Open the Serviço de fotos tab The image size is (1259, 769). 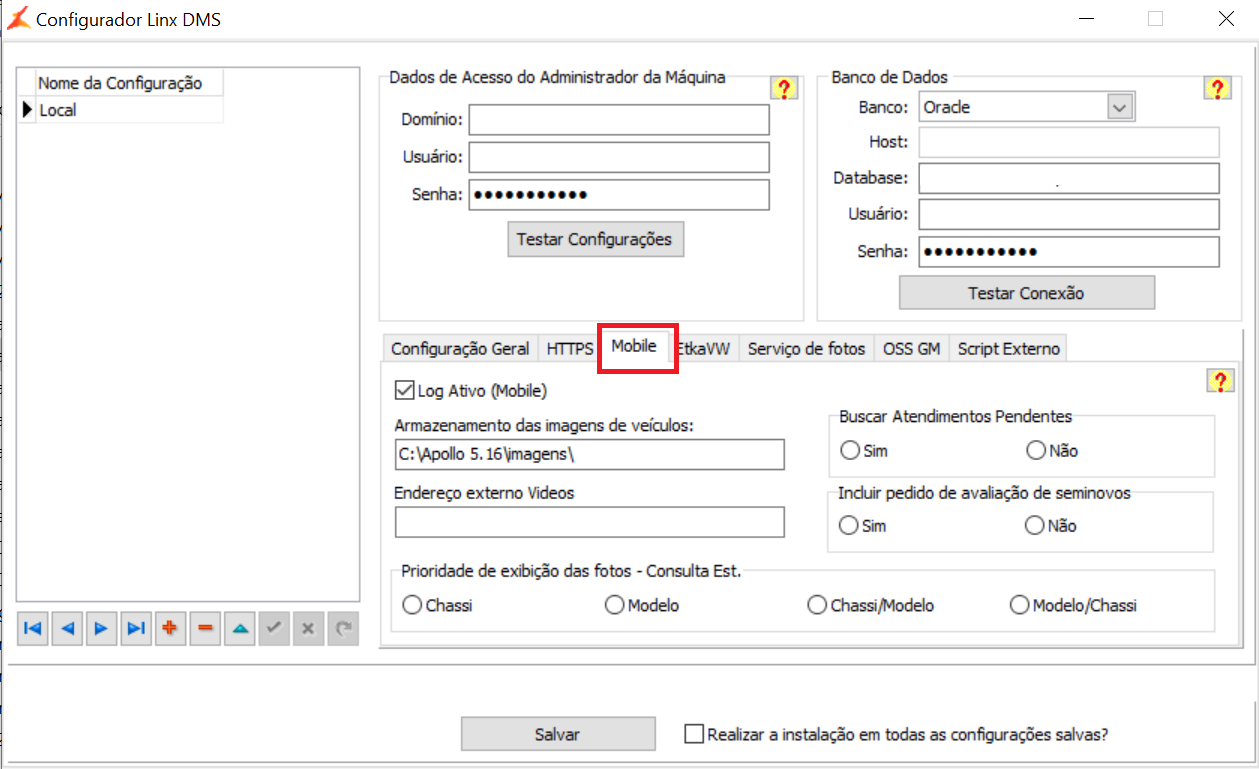[x=806, y=349]
